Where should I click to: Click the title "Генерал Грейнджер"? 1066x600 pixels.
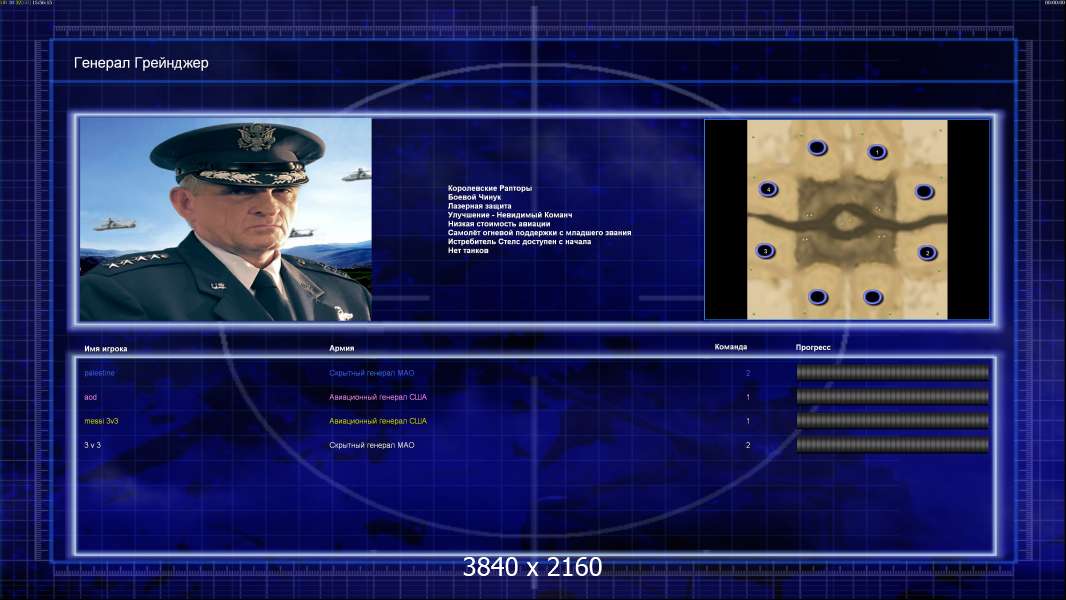click(141, 63)
